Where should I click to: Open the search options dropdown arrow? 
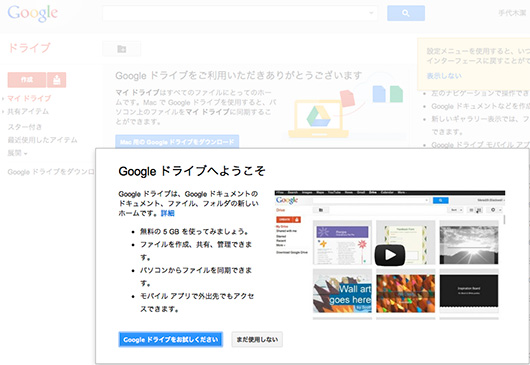pos(371,13)
